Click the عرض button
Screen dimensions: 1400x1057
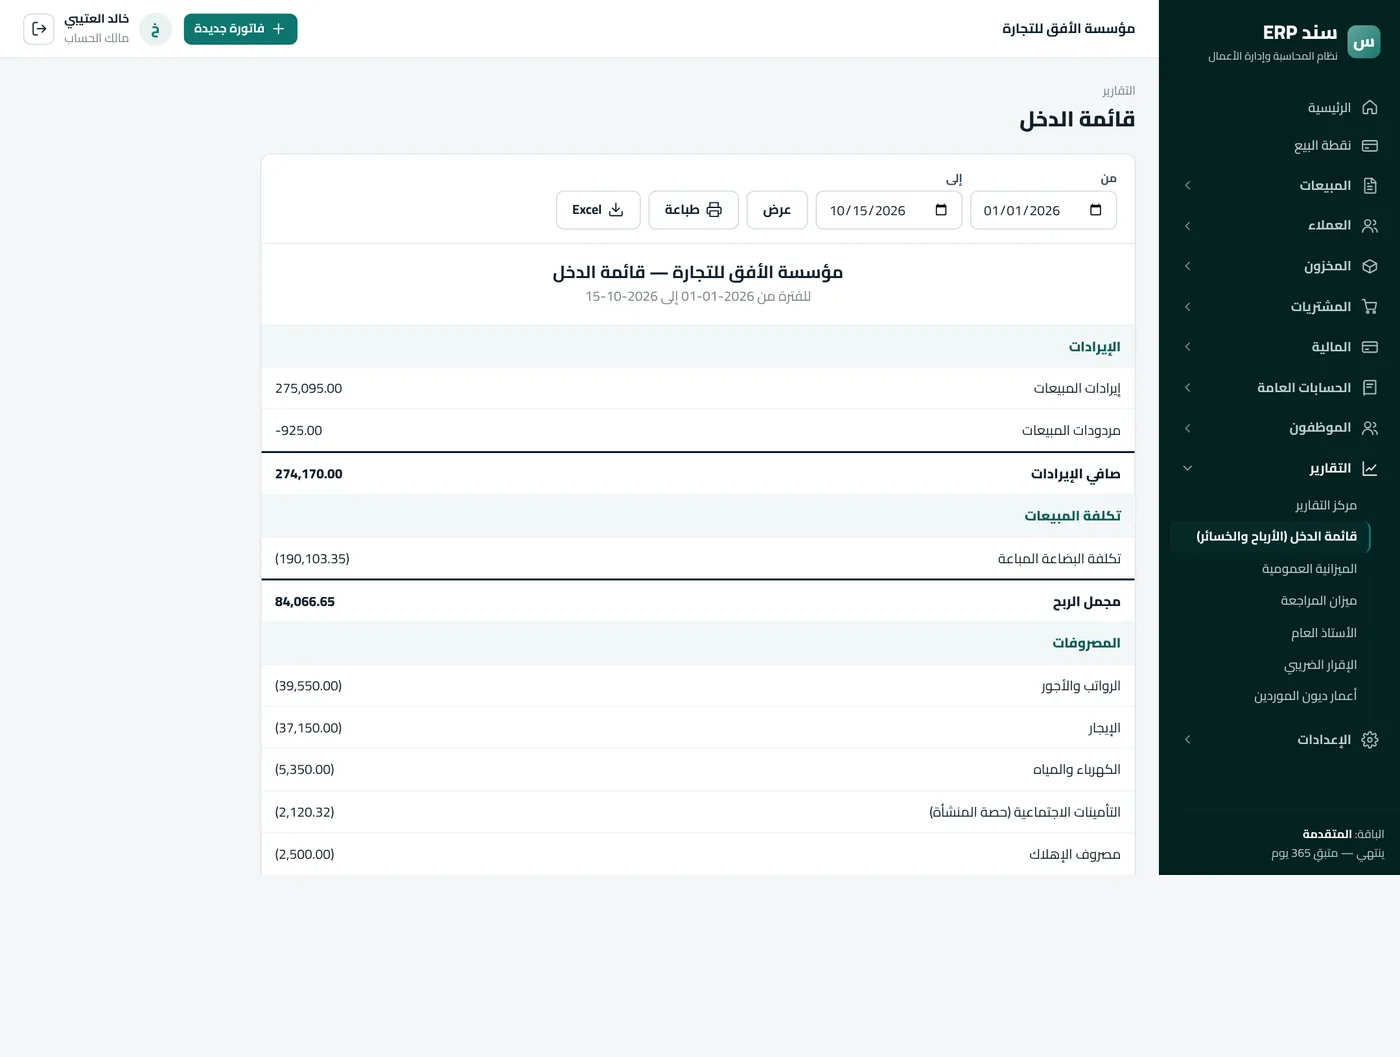click(x=777, y=210)
